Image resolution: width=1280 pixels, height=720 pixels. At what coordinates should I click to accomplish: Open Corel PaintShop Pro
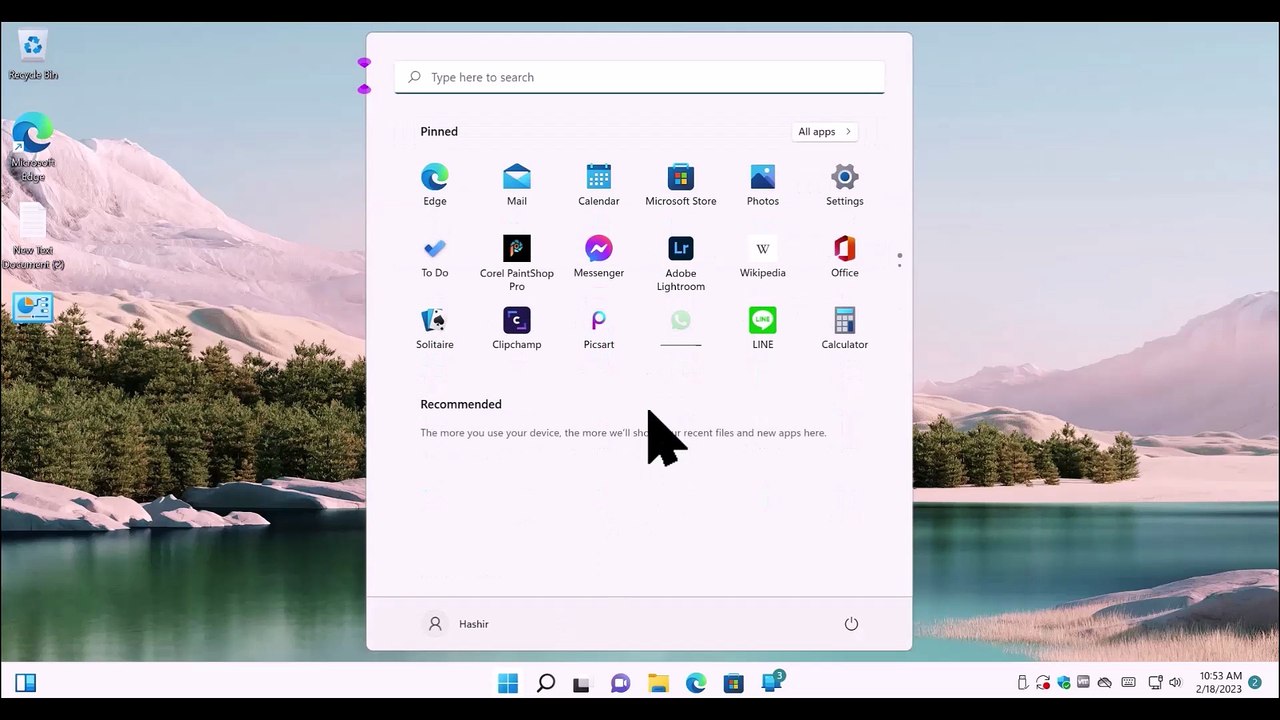pyautogui.click(x=516, y=263)
